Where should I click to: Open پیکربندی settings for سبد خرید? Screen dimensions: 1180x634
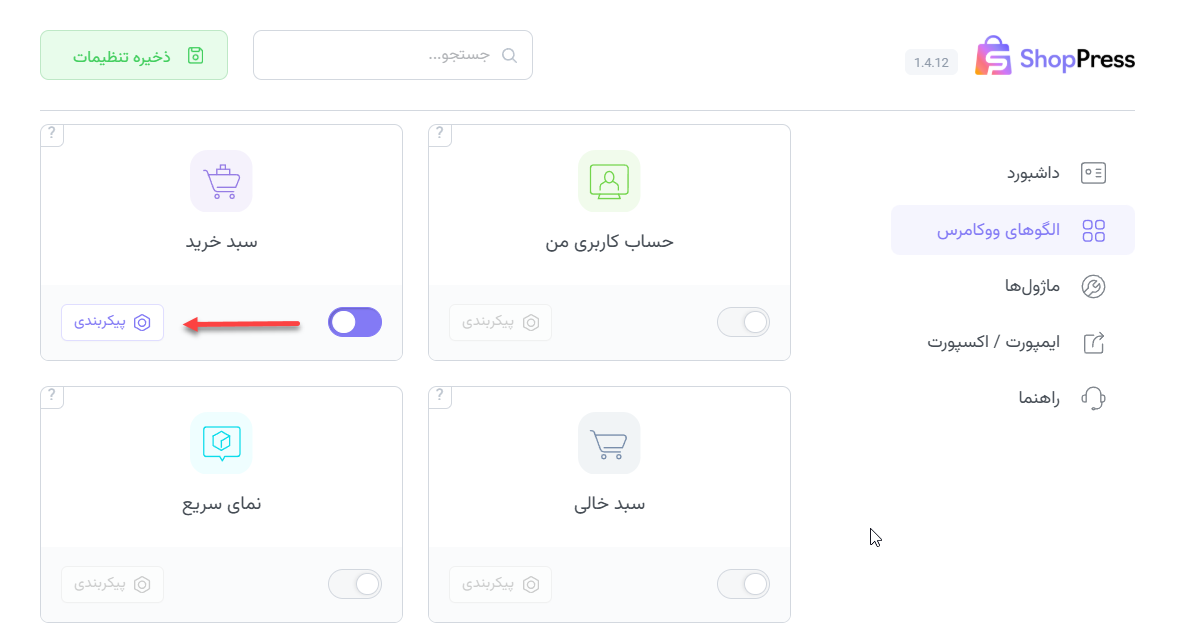tap(112, 322)
